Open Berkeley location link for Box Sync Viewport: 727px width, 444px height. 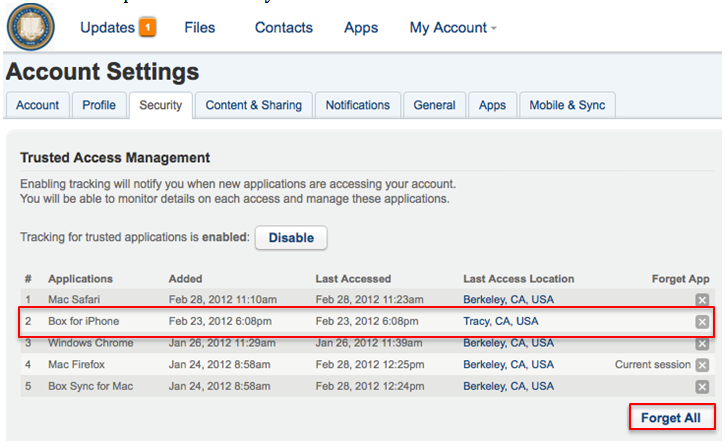[509, 387]
